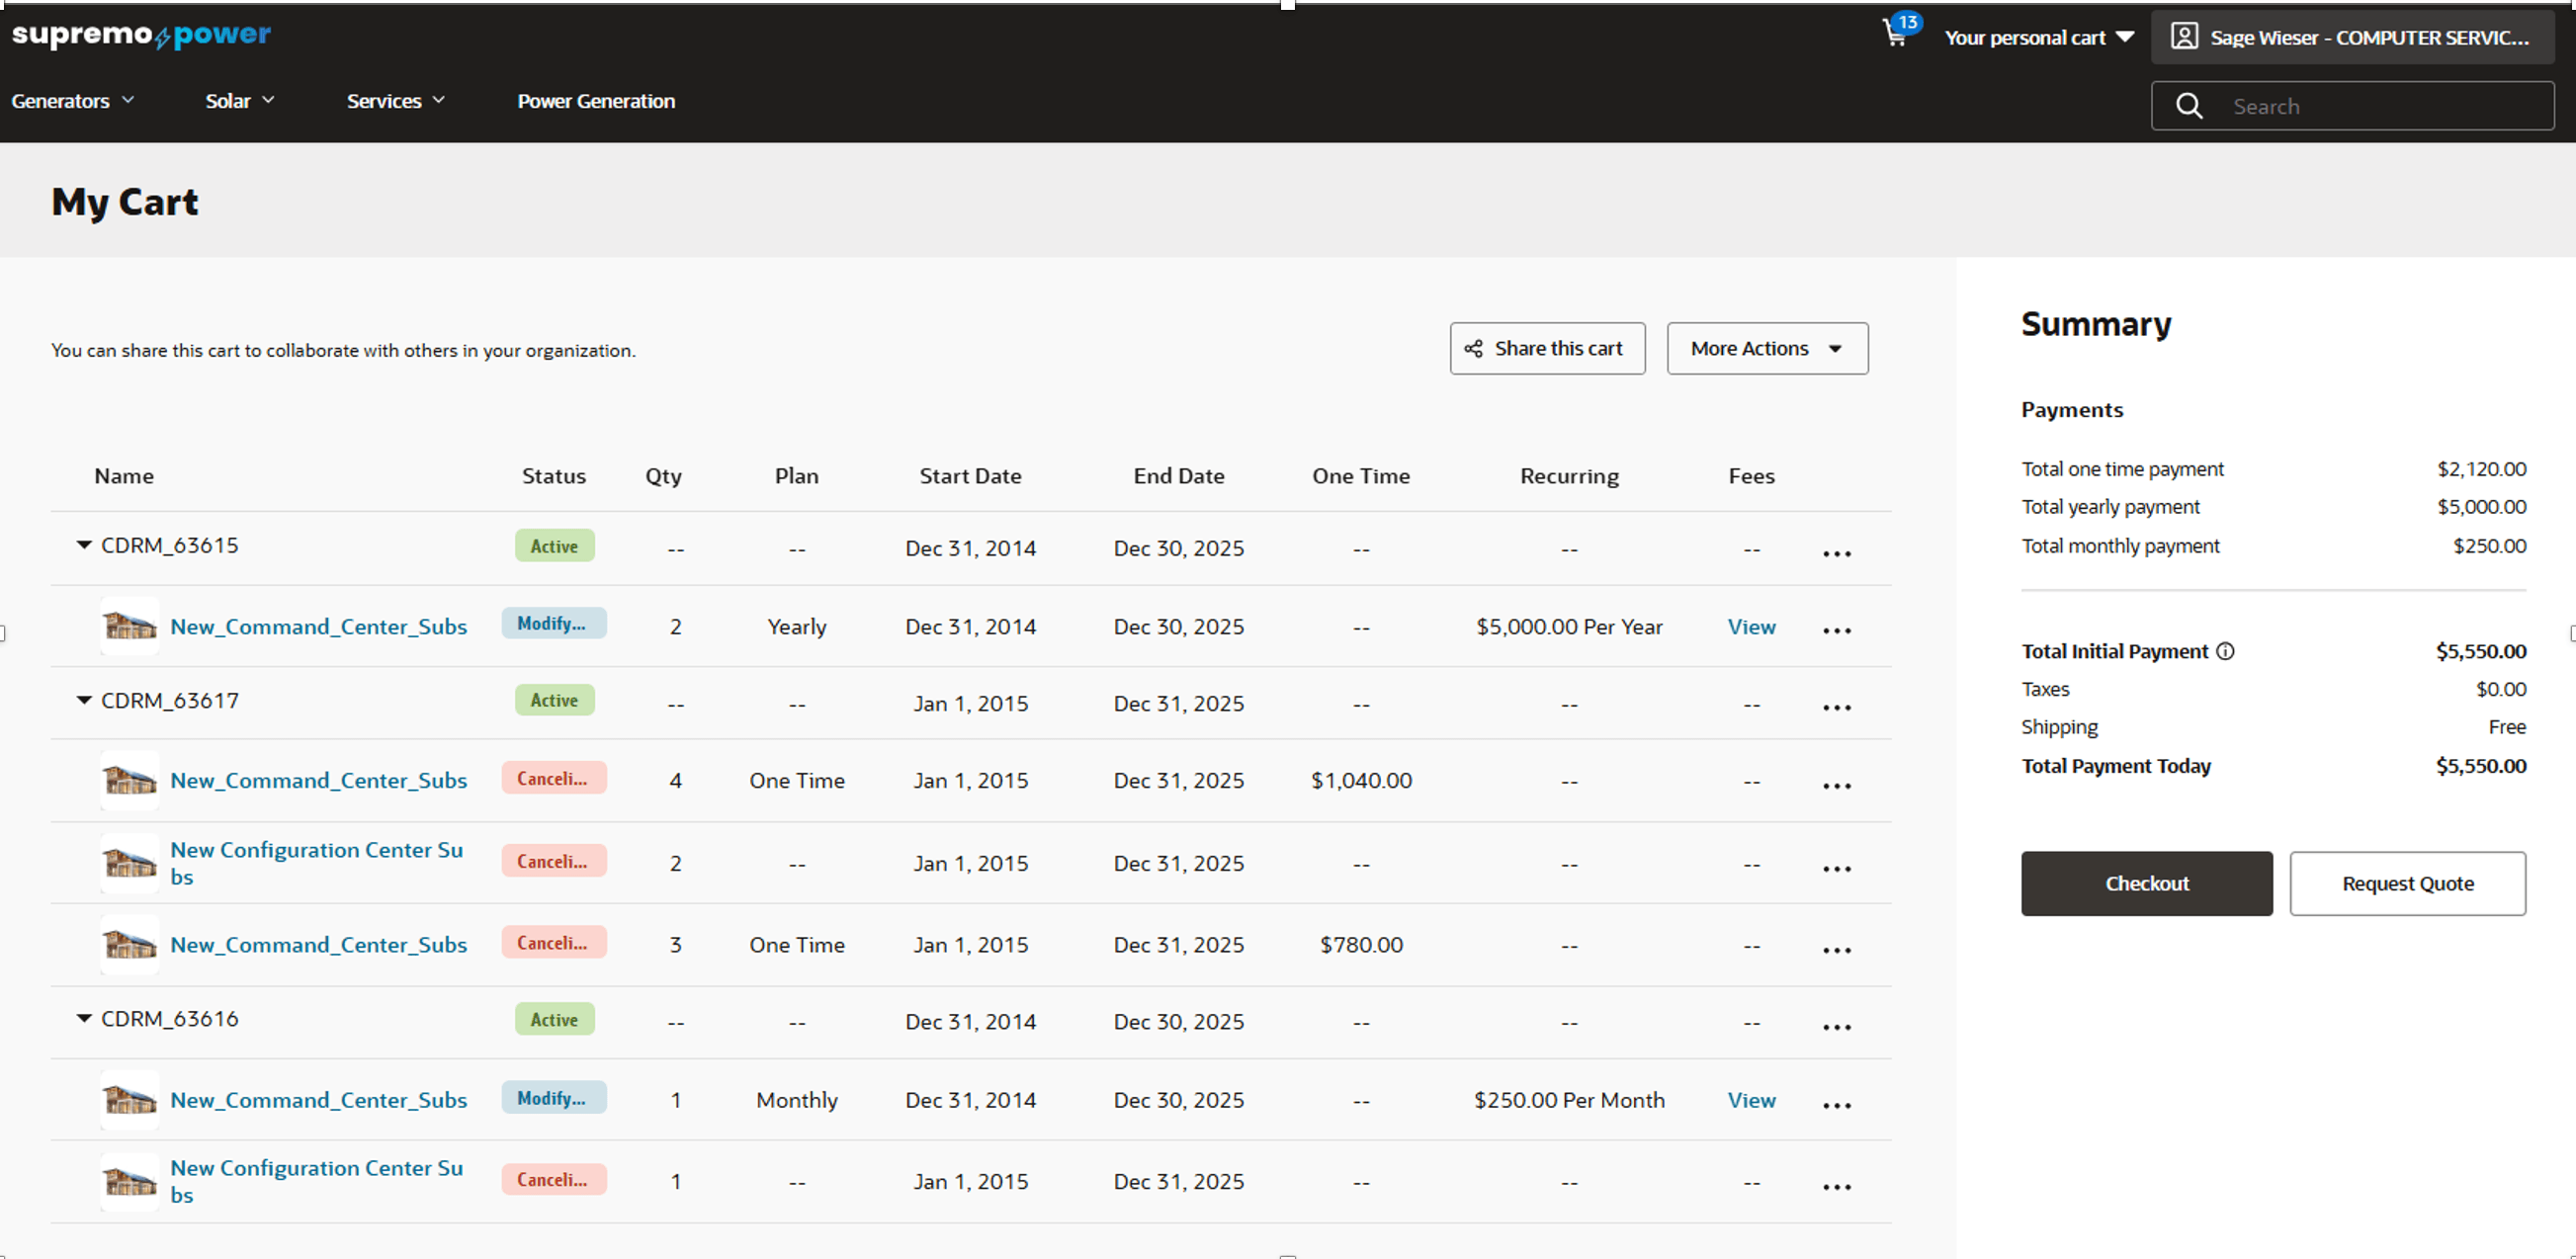Image resolution: width=2576 pixels, height=1259 pixels.
Task: Click the Sage Wieser profile icon
Action: [x=2185, y=36]
